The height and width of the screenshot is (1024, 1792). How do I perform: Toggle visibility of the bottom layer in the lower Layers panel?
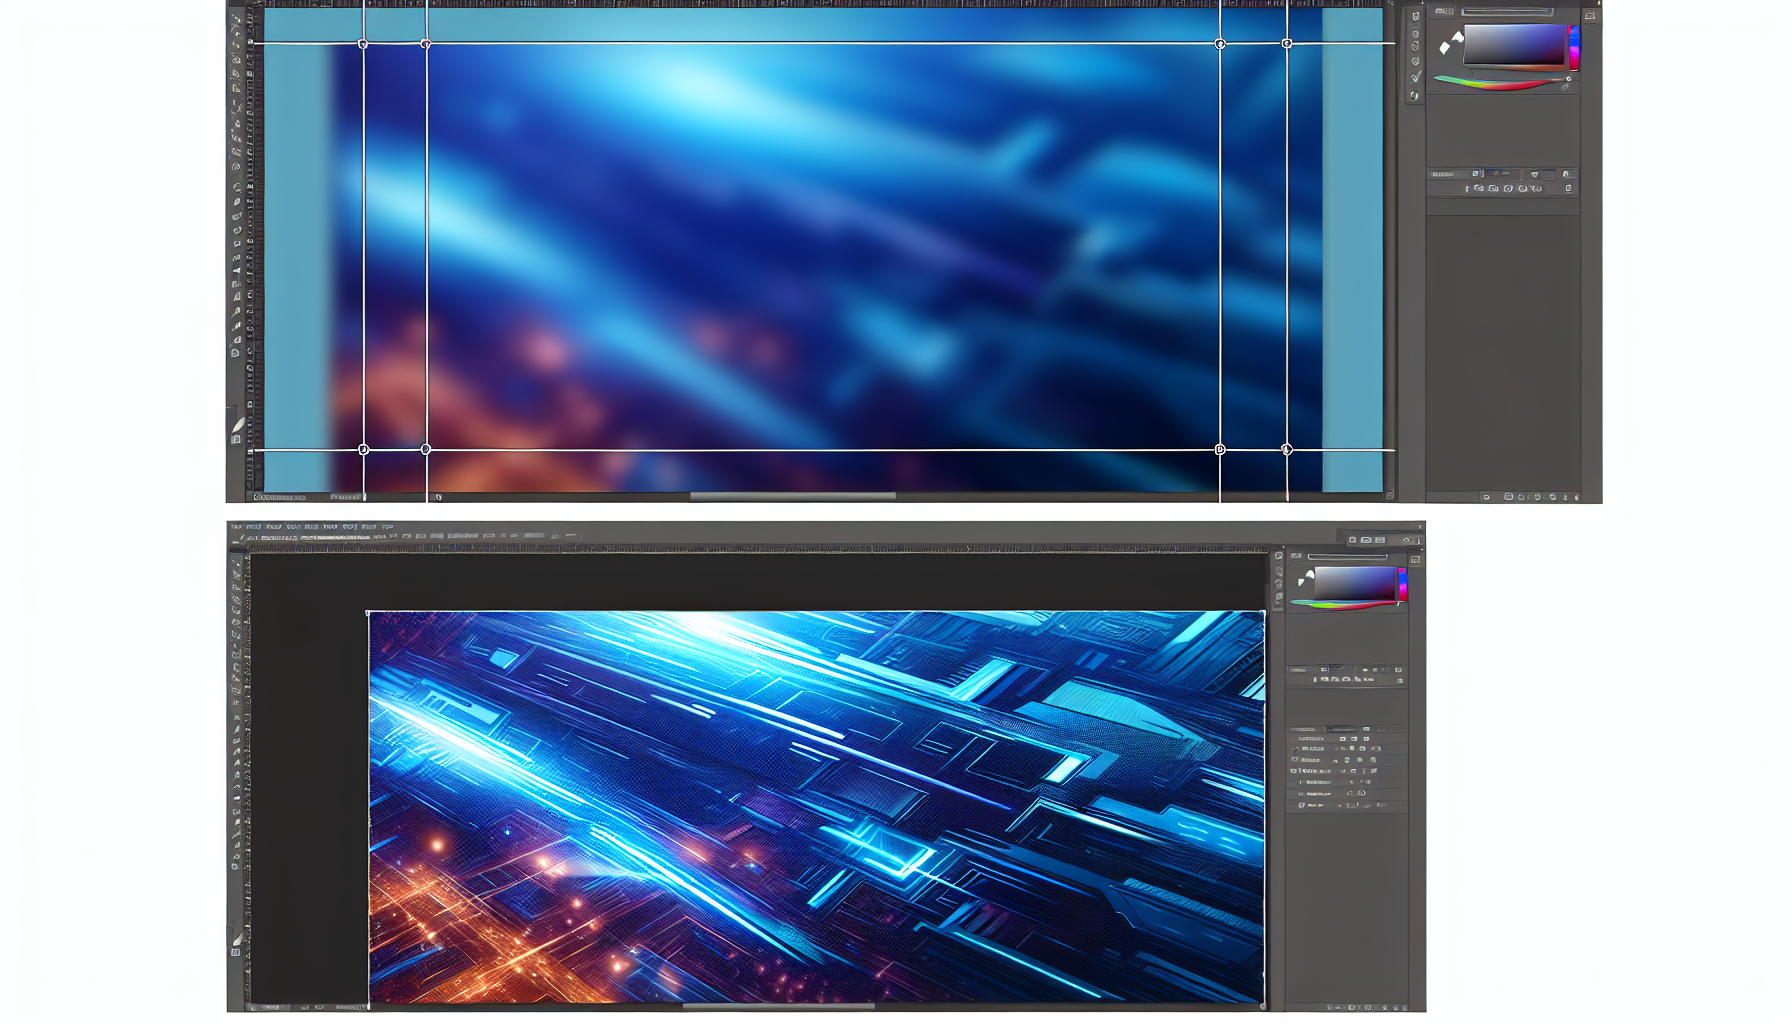[1301, 804]
